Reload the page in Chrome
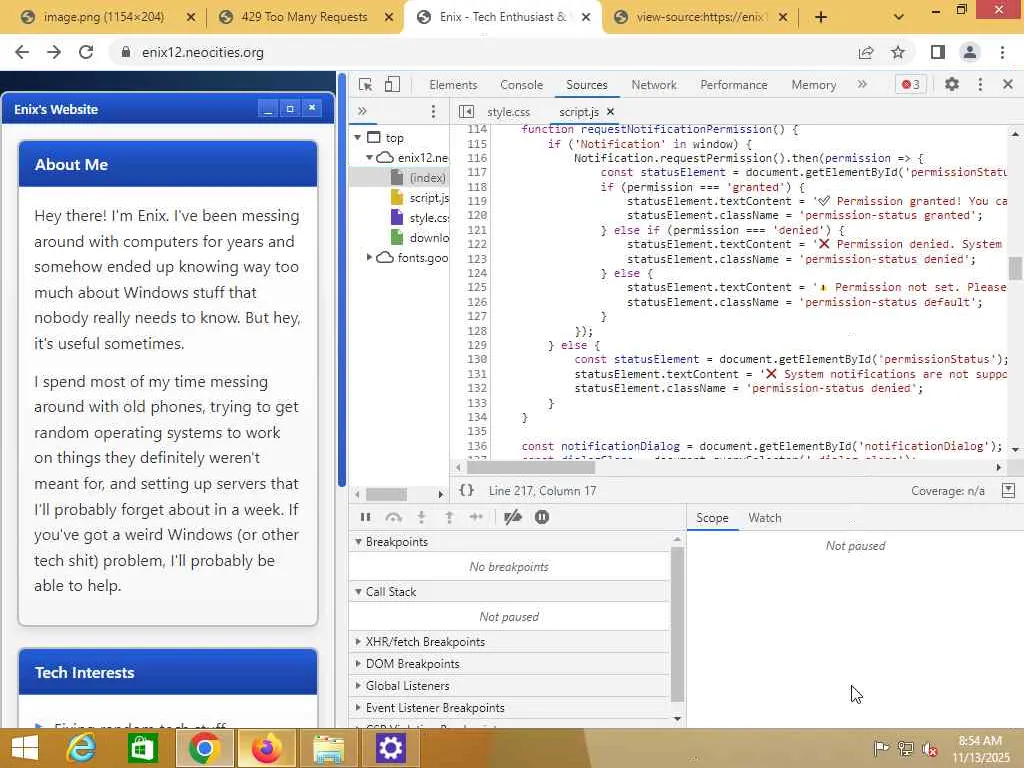 click(x=86, y=52)
